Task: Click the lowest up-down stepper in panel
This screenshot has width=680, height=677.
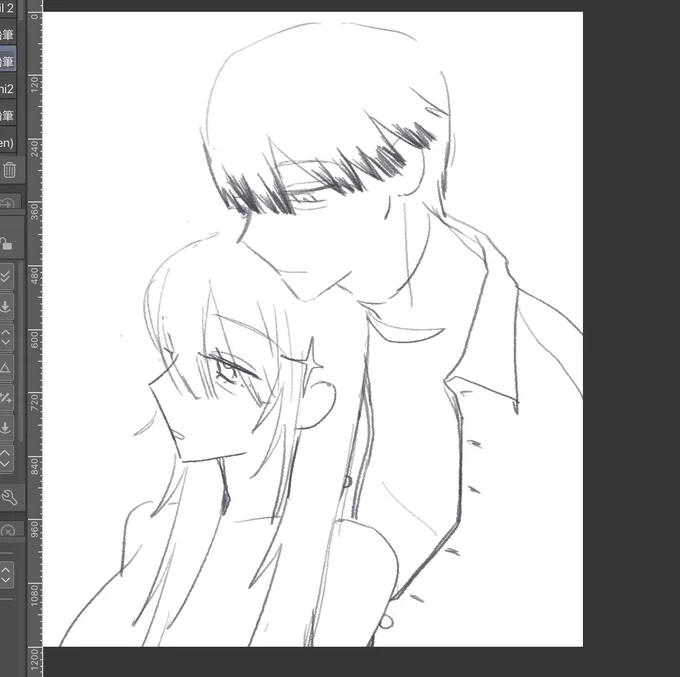Action: click(x=5, y=575)
